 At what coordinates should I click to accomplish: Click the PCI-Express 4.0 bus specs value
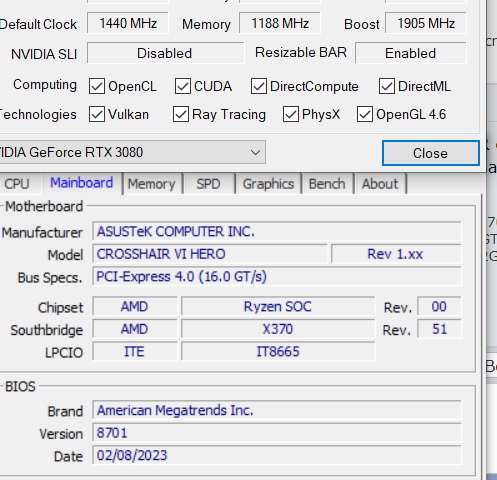(x=277, y=277)
